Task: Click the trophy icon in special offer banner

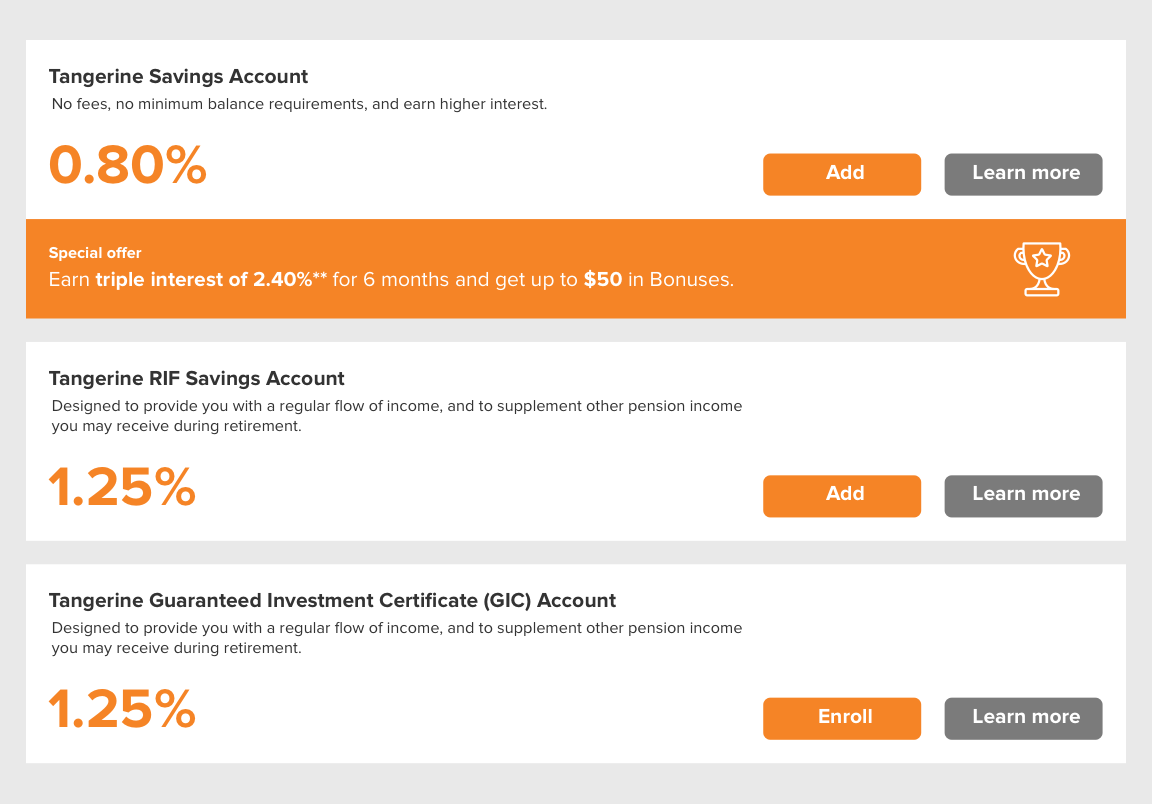Action: coord(1042,269)
